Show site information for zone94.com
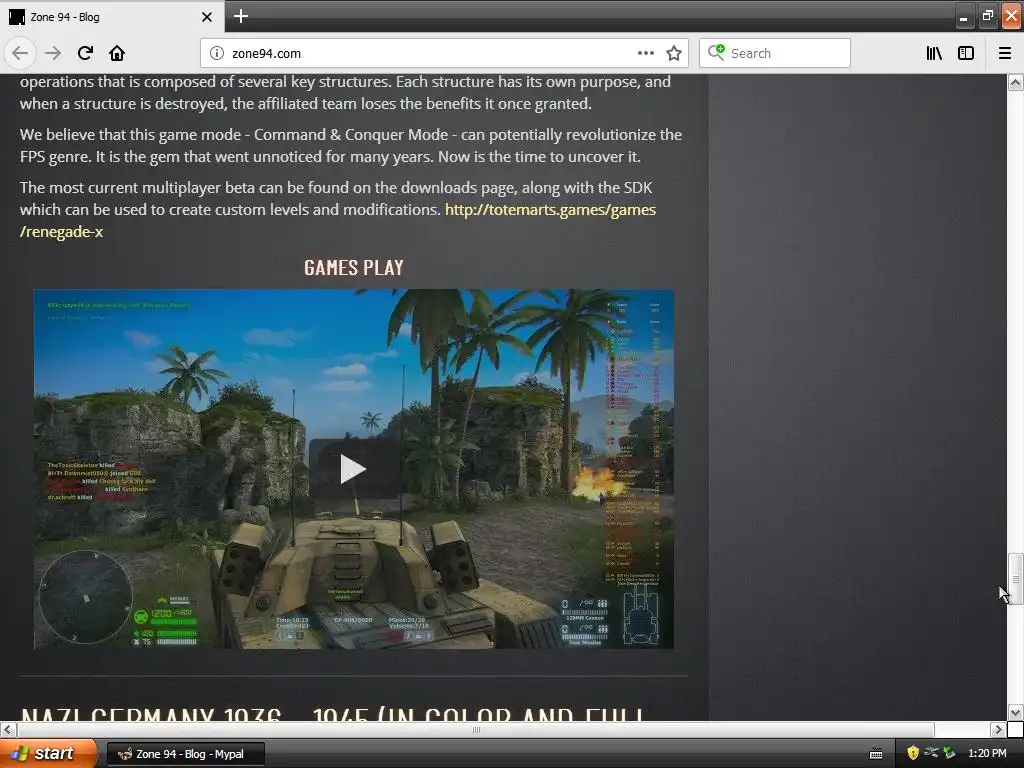The height and width of the screenshot is (768, 1024). click(216, 54)
